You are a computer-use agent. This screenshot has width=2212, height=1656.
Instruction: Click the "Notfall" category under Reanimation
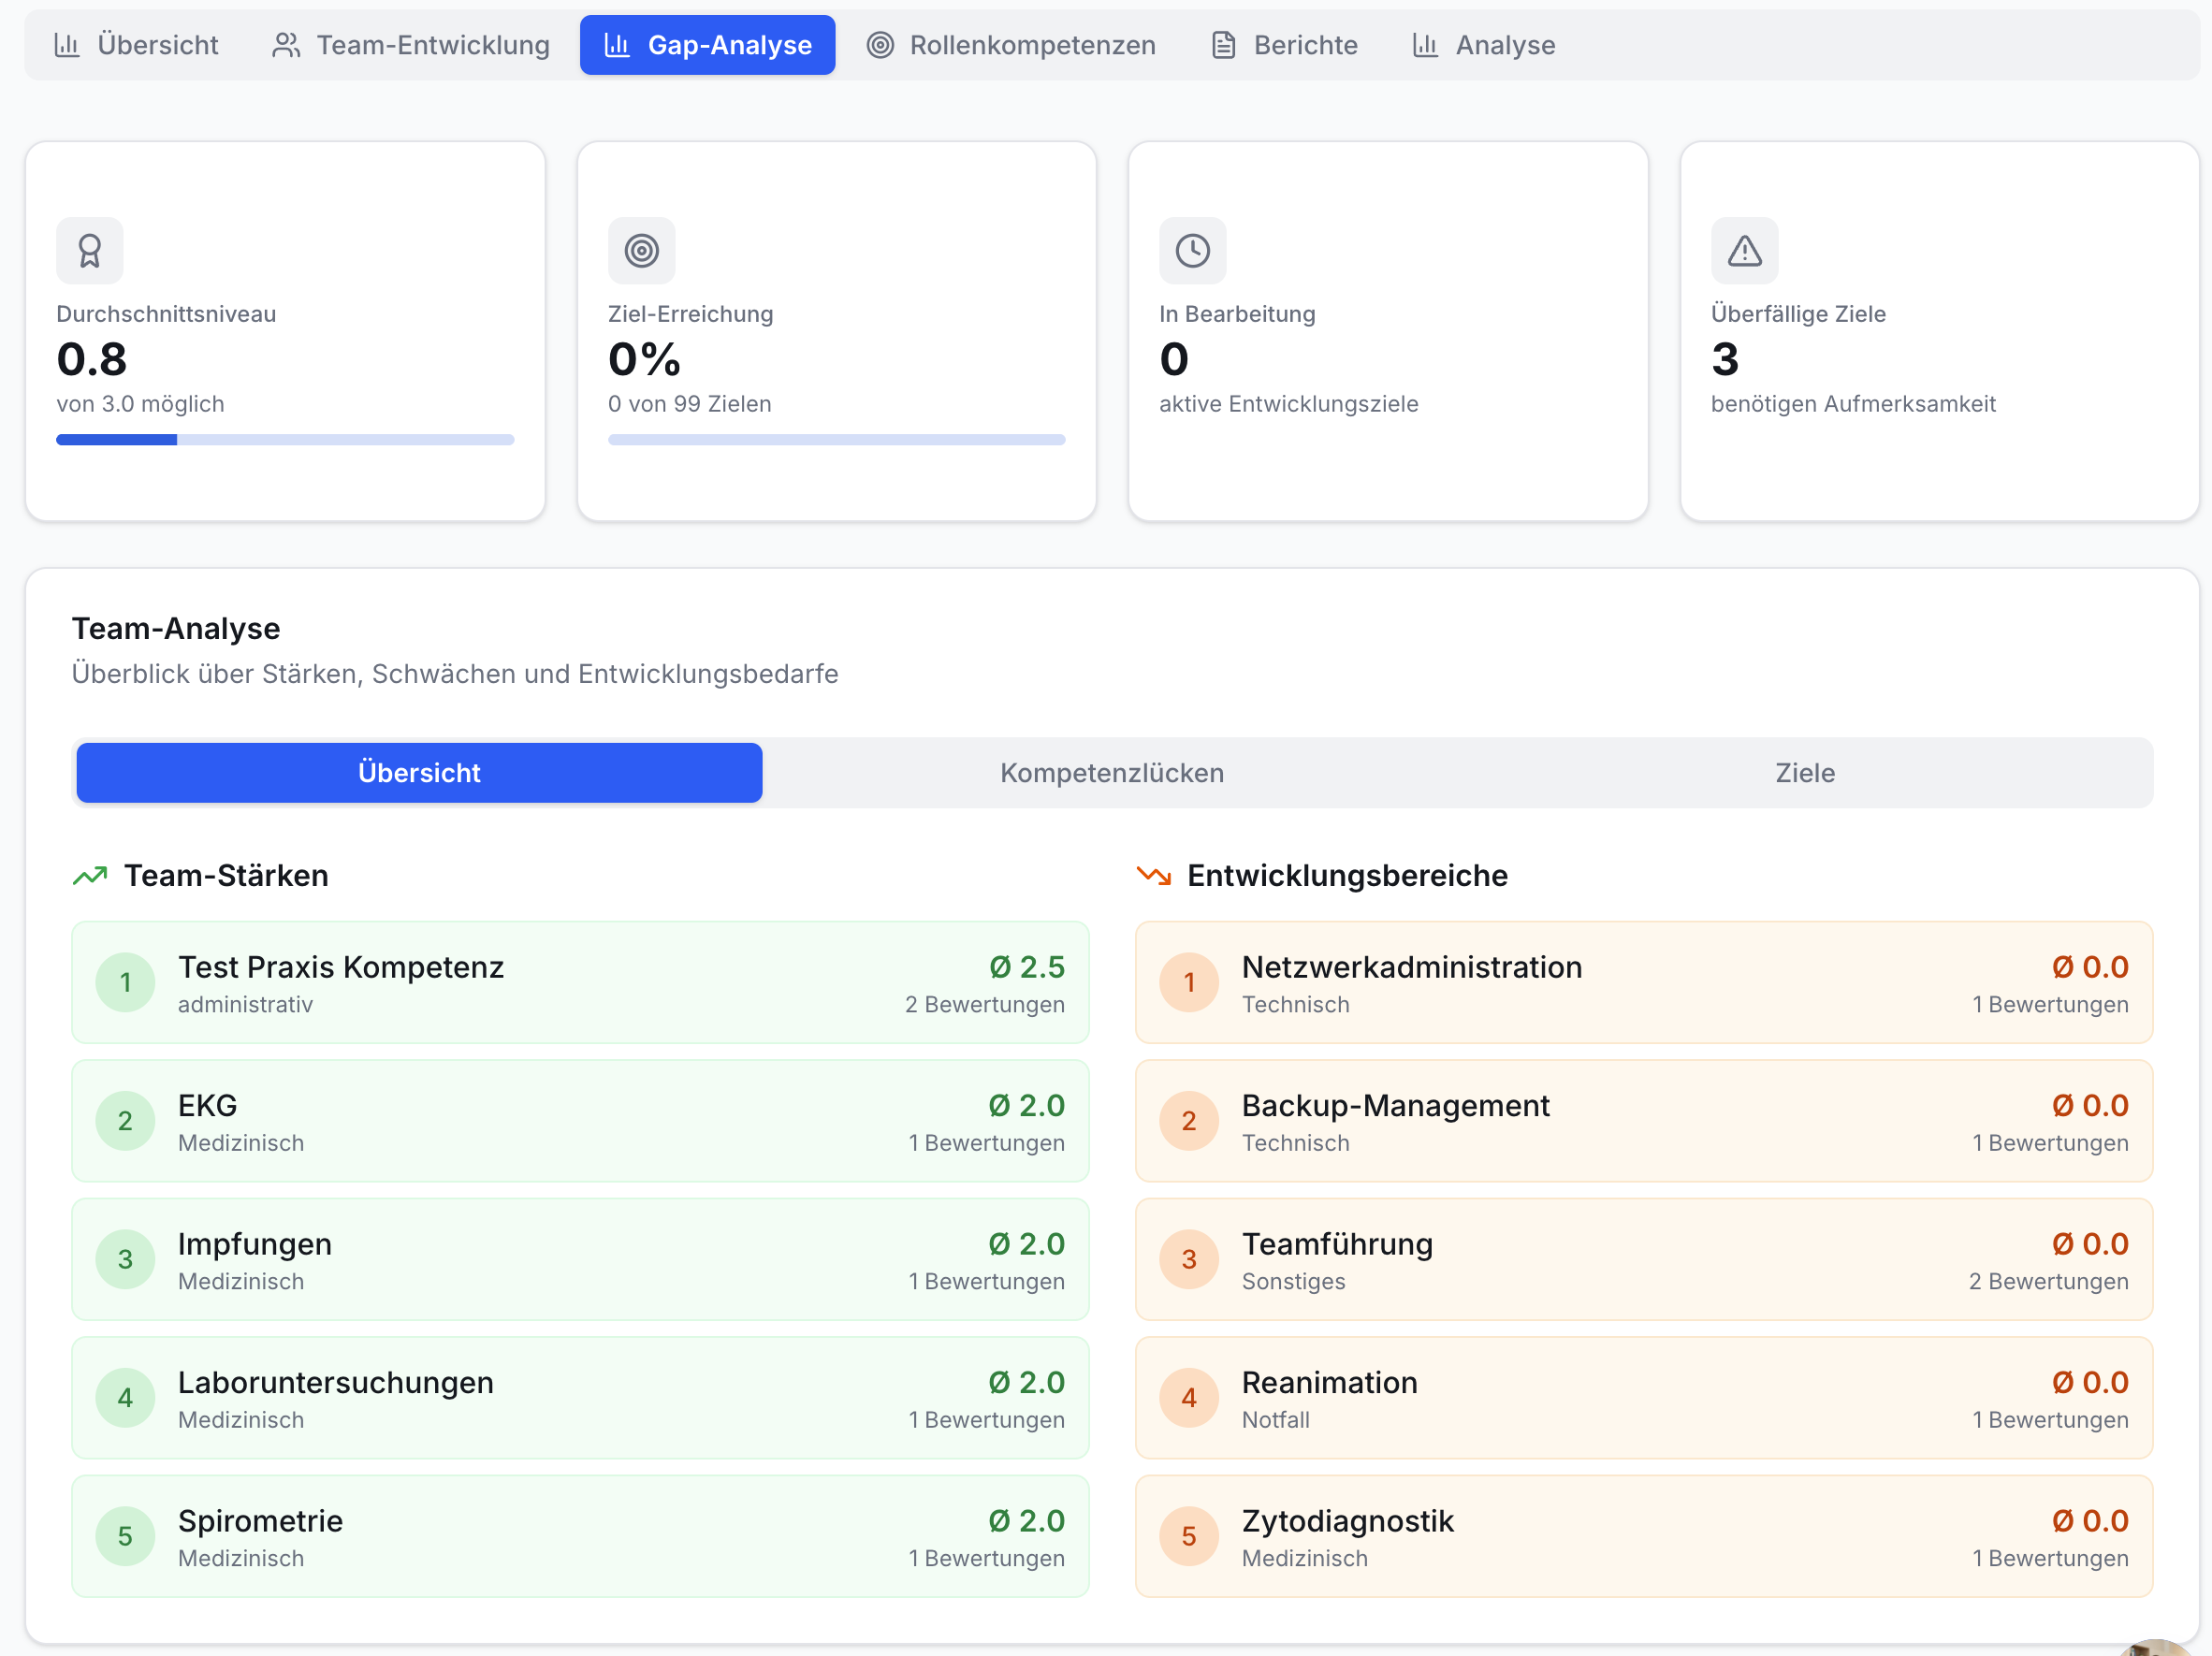tap(1275, 1420)
